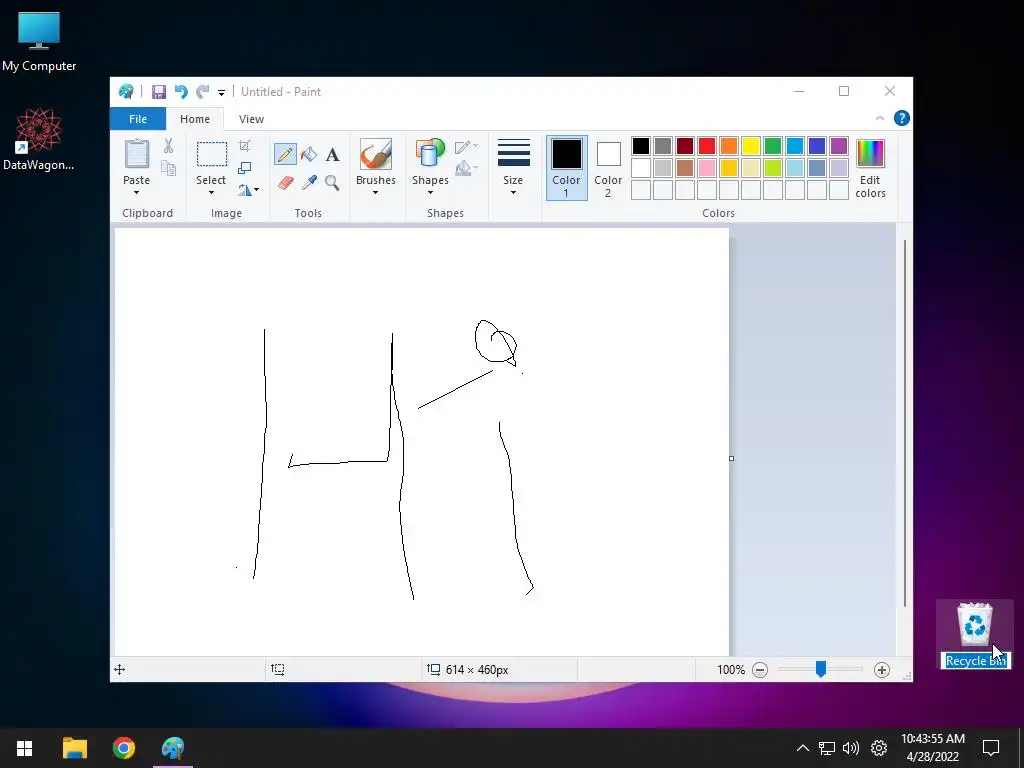Open the notification center icon
1024x768 pixels.
pyautogui.click(x=991, y=748)
